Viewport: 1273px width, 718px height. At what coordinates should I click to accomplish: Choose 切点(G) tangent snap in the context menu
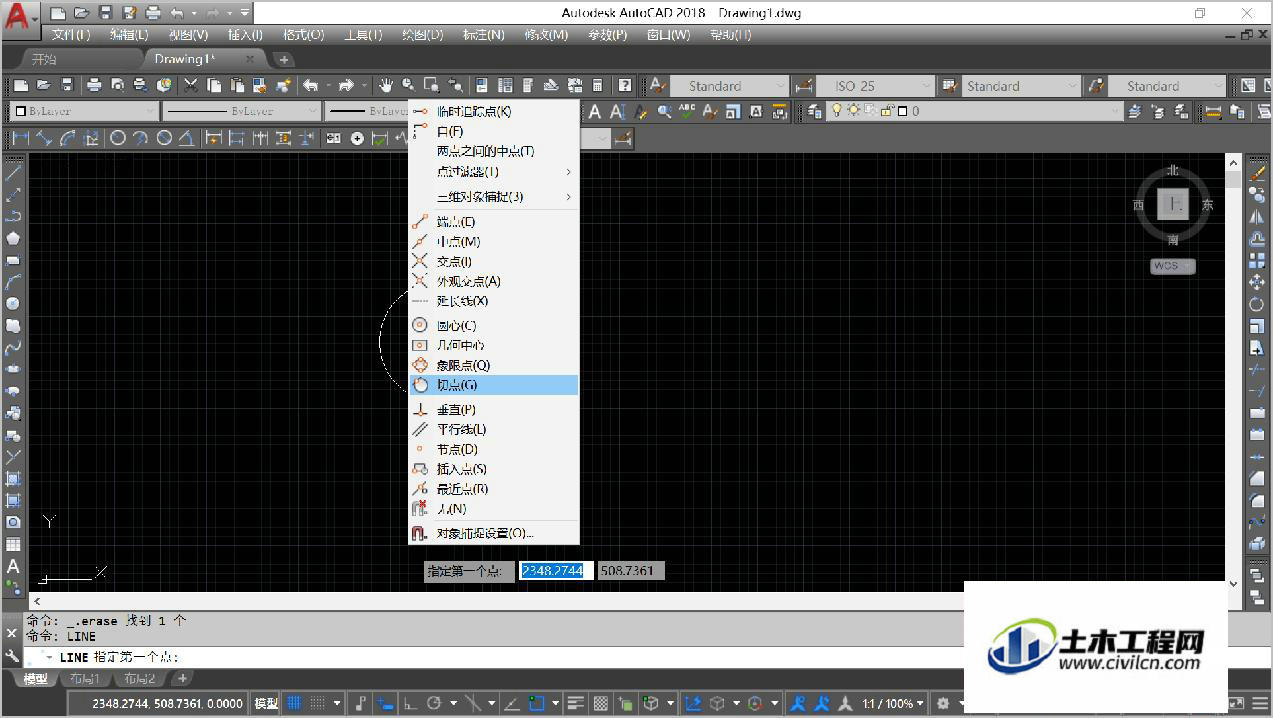pyautogui.click(x=494, y=385)
